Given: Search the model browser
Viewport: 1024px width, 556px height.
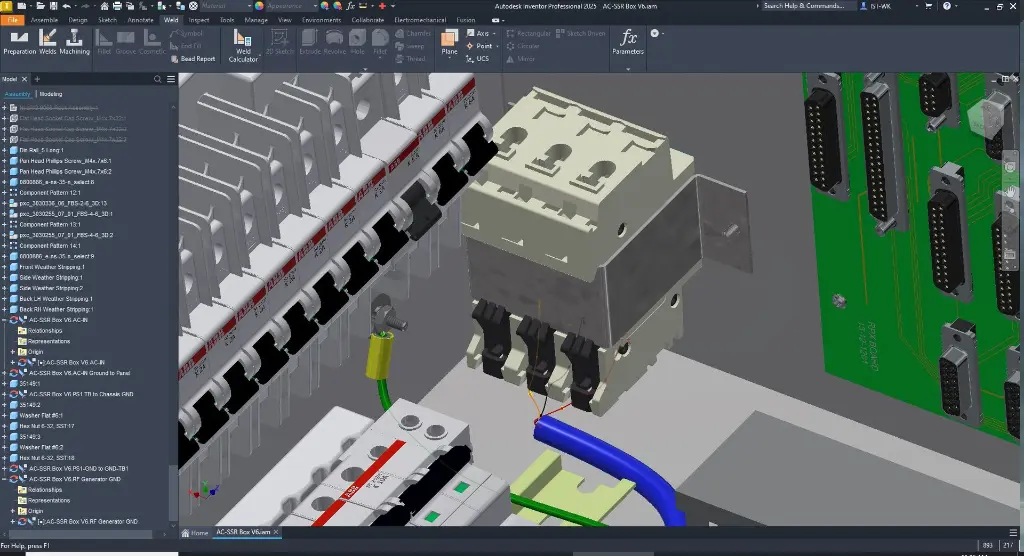Looking at the screenshot, I should 157,79.
